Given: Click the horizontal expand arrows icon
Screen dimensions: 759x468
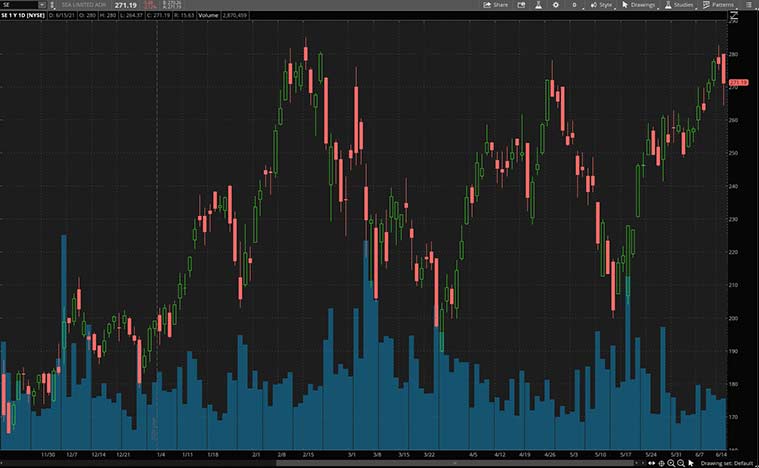Looking at the screenshot, I should [x=651, y=463].
